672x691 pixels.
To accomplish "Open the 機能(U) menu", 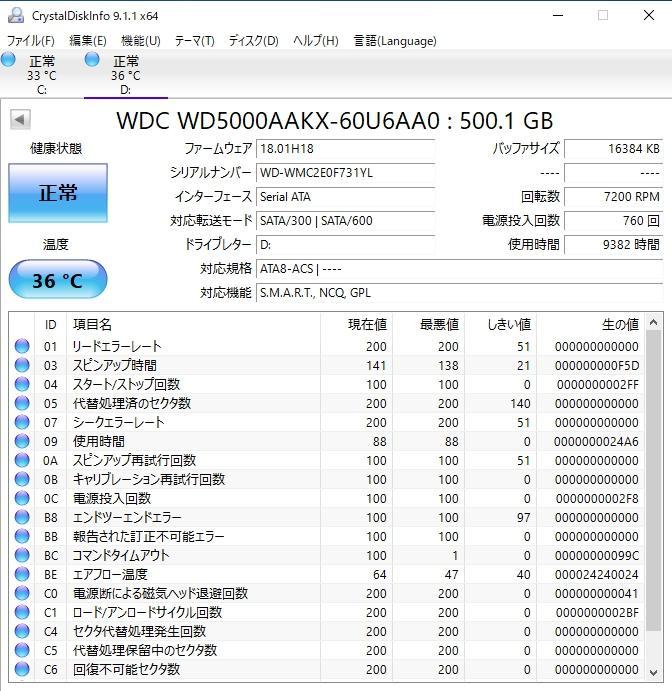I will click(x=141, y=41).
